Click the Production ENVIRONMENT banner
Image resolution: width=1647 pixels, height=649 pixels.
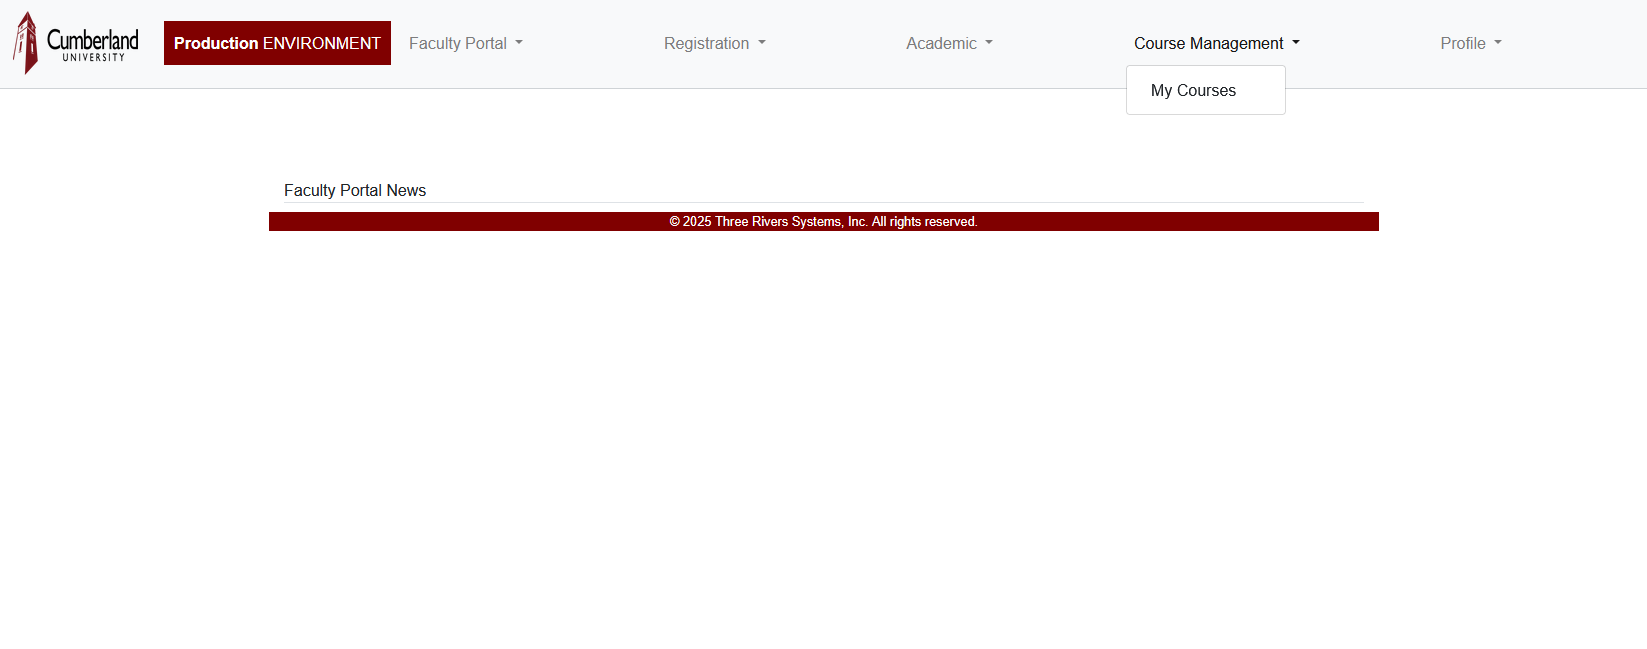(277, 43)
